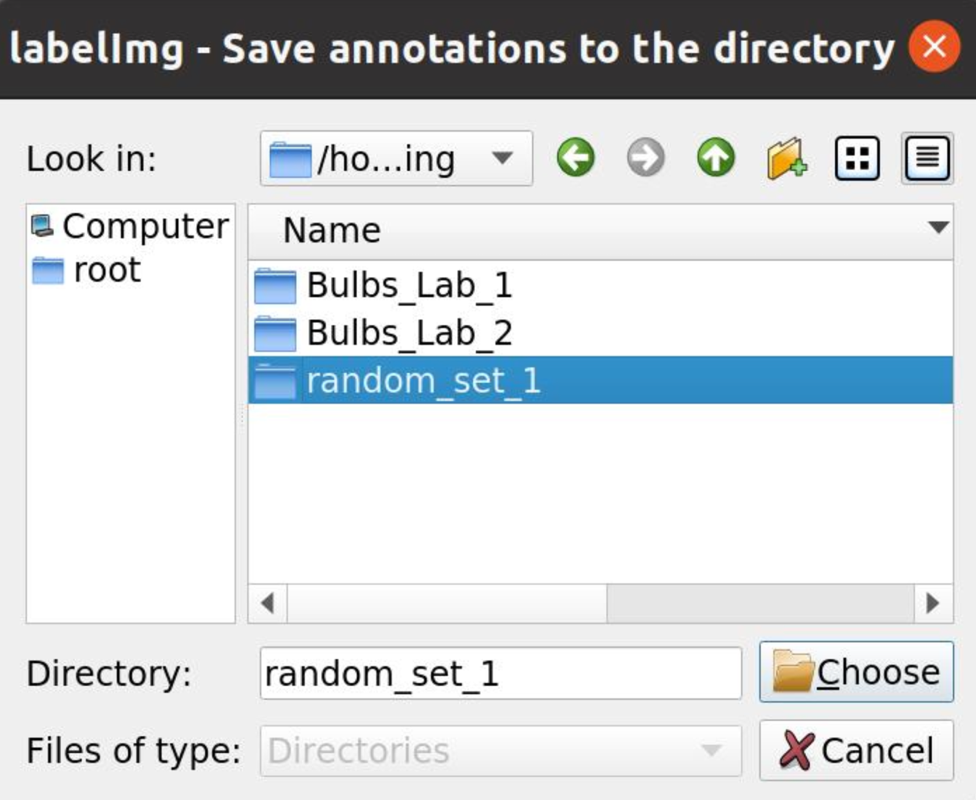This screenshot has height=800, width=976.
Task: Click the Name column header
Action: coord(332,230)
